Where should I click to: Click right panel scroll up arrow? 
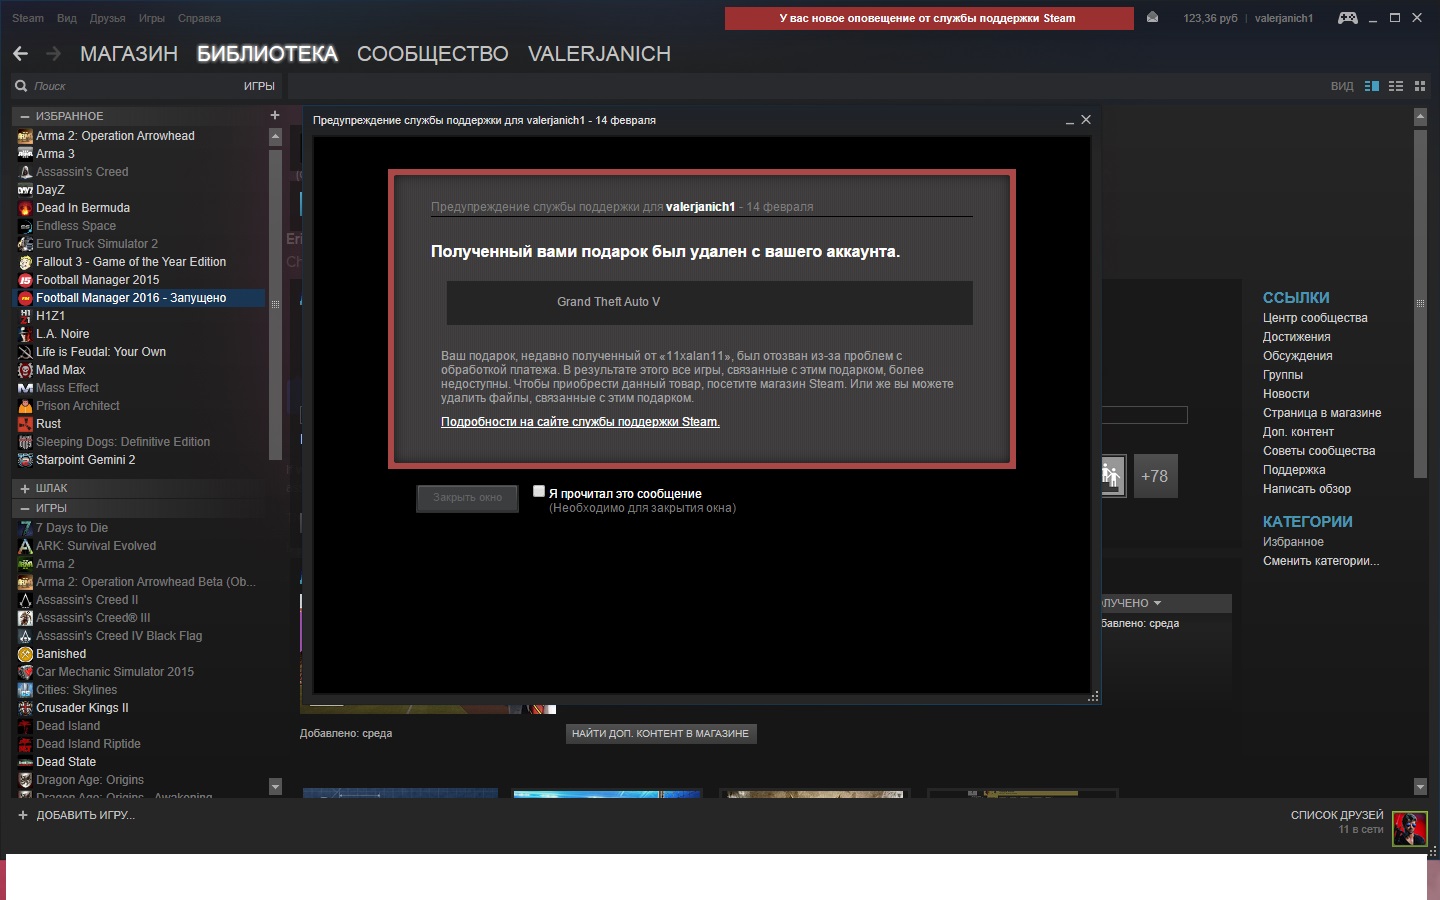(1420, 117)
